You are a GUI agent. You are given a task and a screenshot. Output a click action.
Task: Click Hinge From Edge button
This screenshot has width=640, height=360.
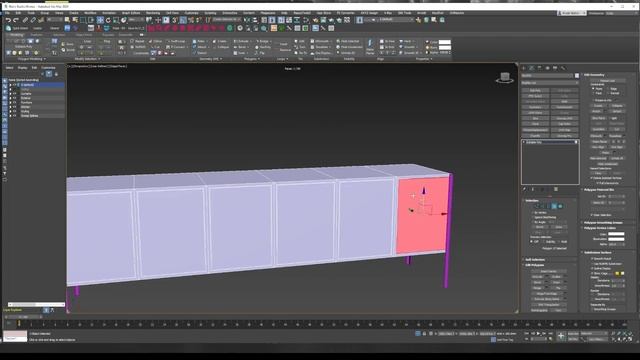click(547, 294)
